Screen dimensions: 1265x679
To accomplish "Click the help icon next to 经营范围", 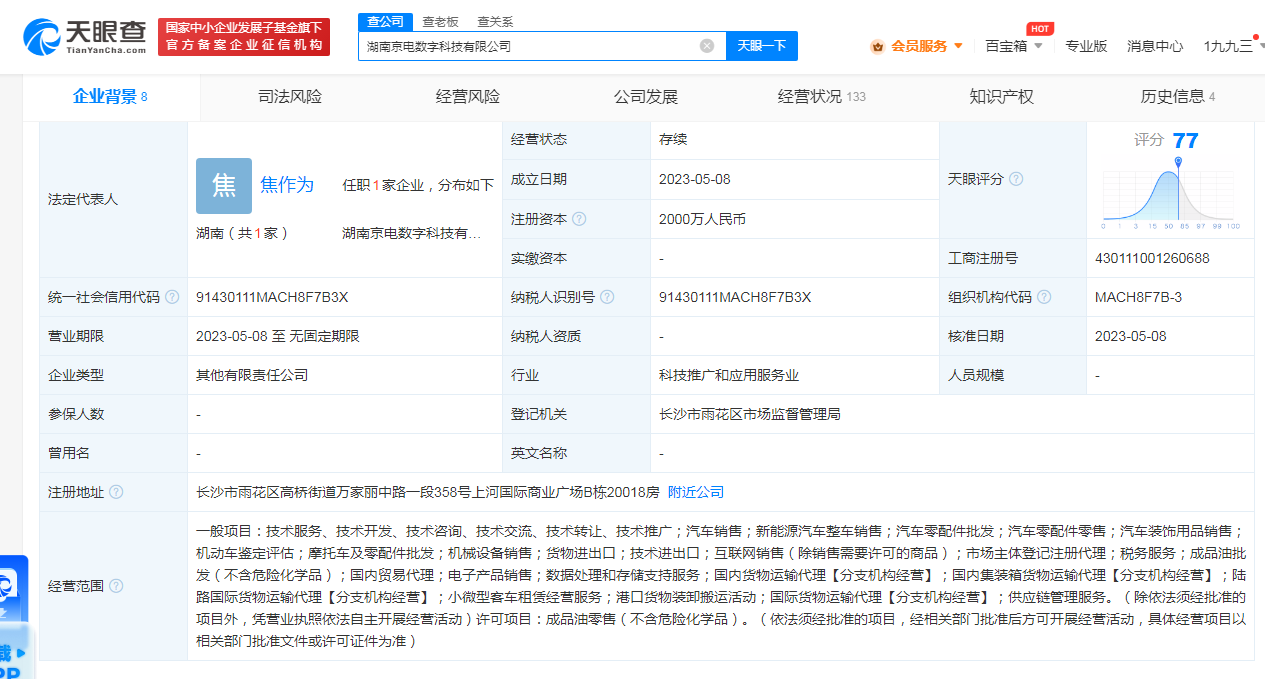I will [x=116, y=586].
